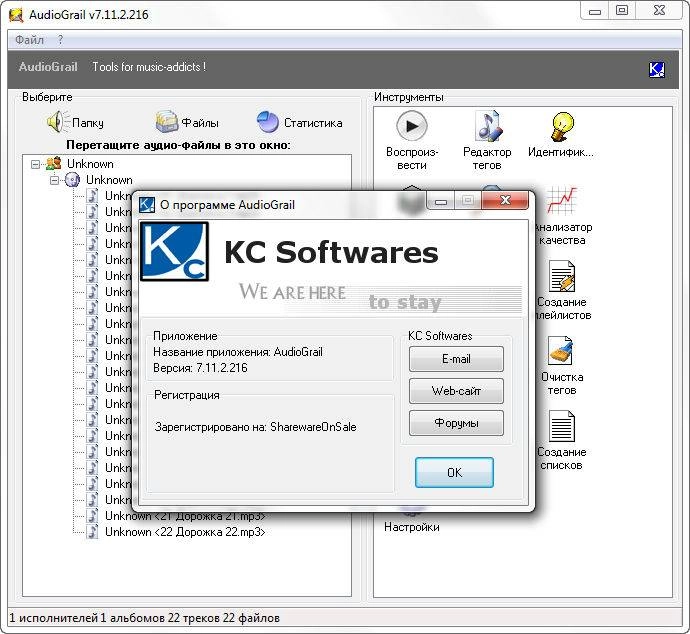Click the album disc icon next to Unknown
Viewport: 690px width, 634px height.
[73, 180]
